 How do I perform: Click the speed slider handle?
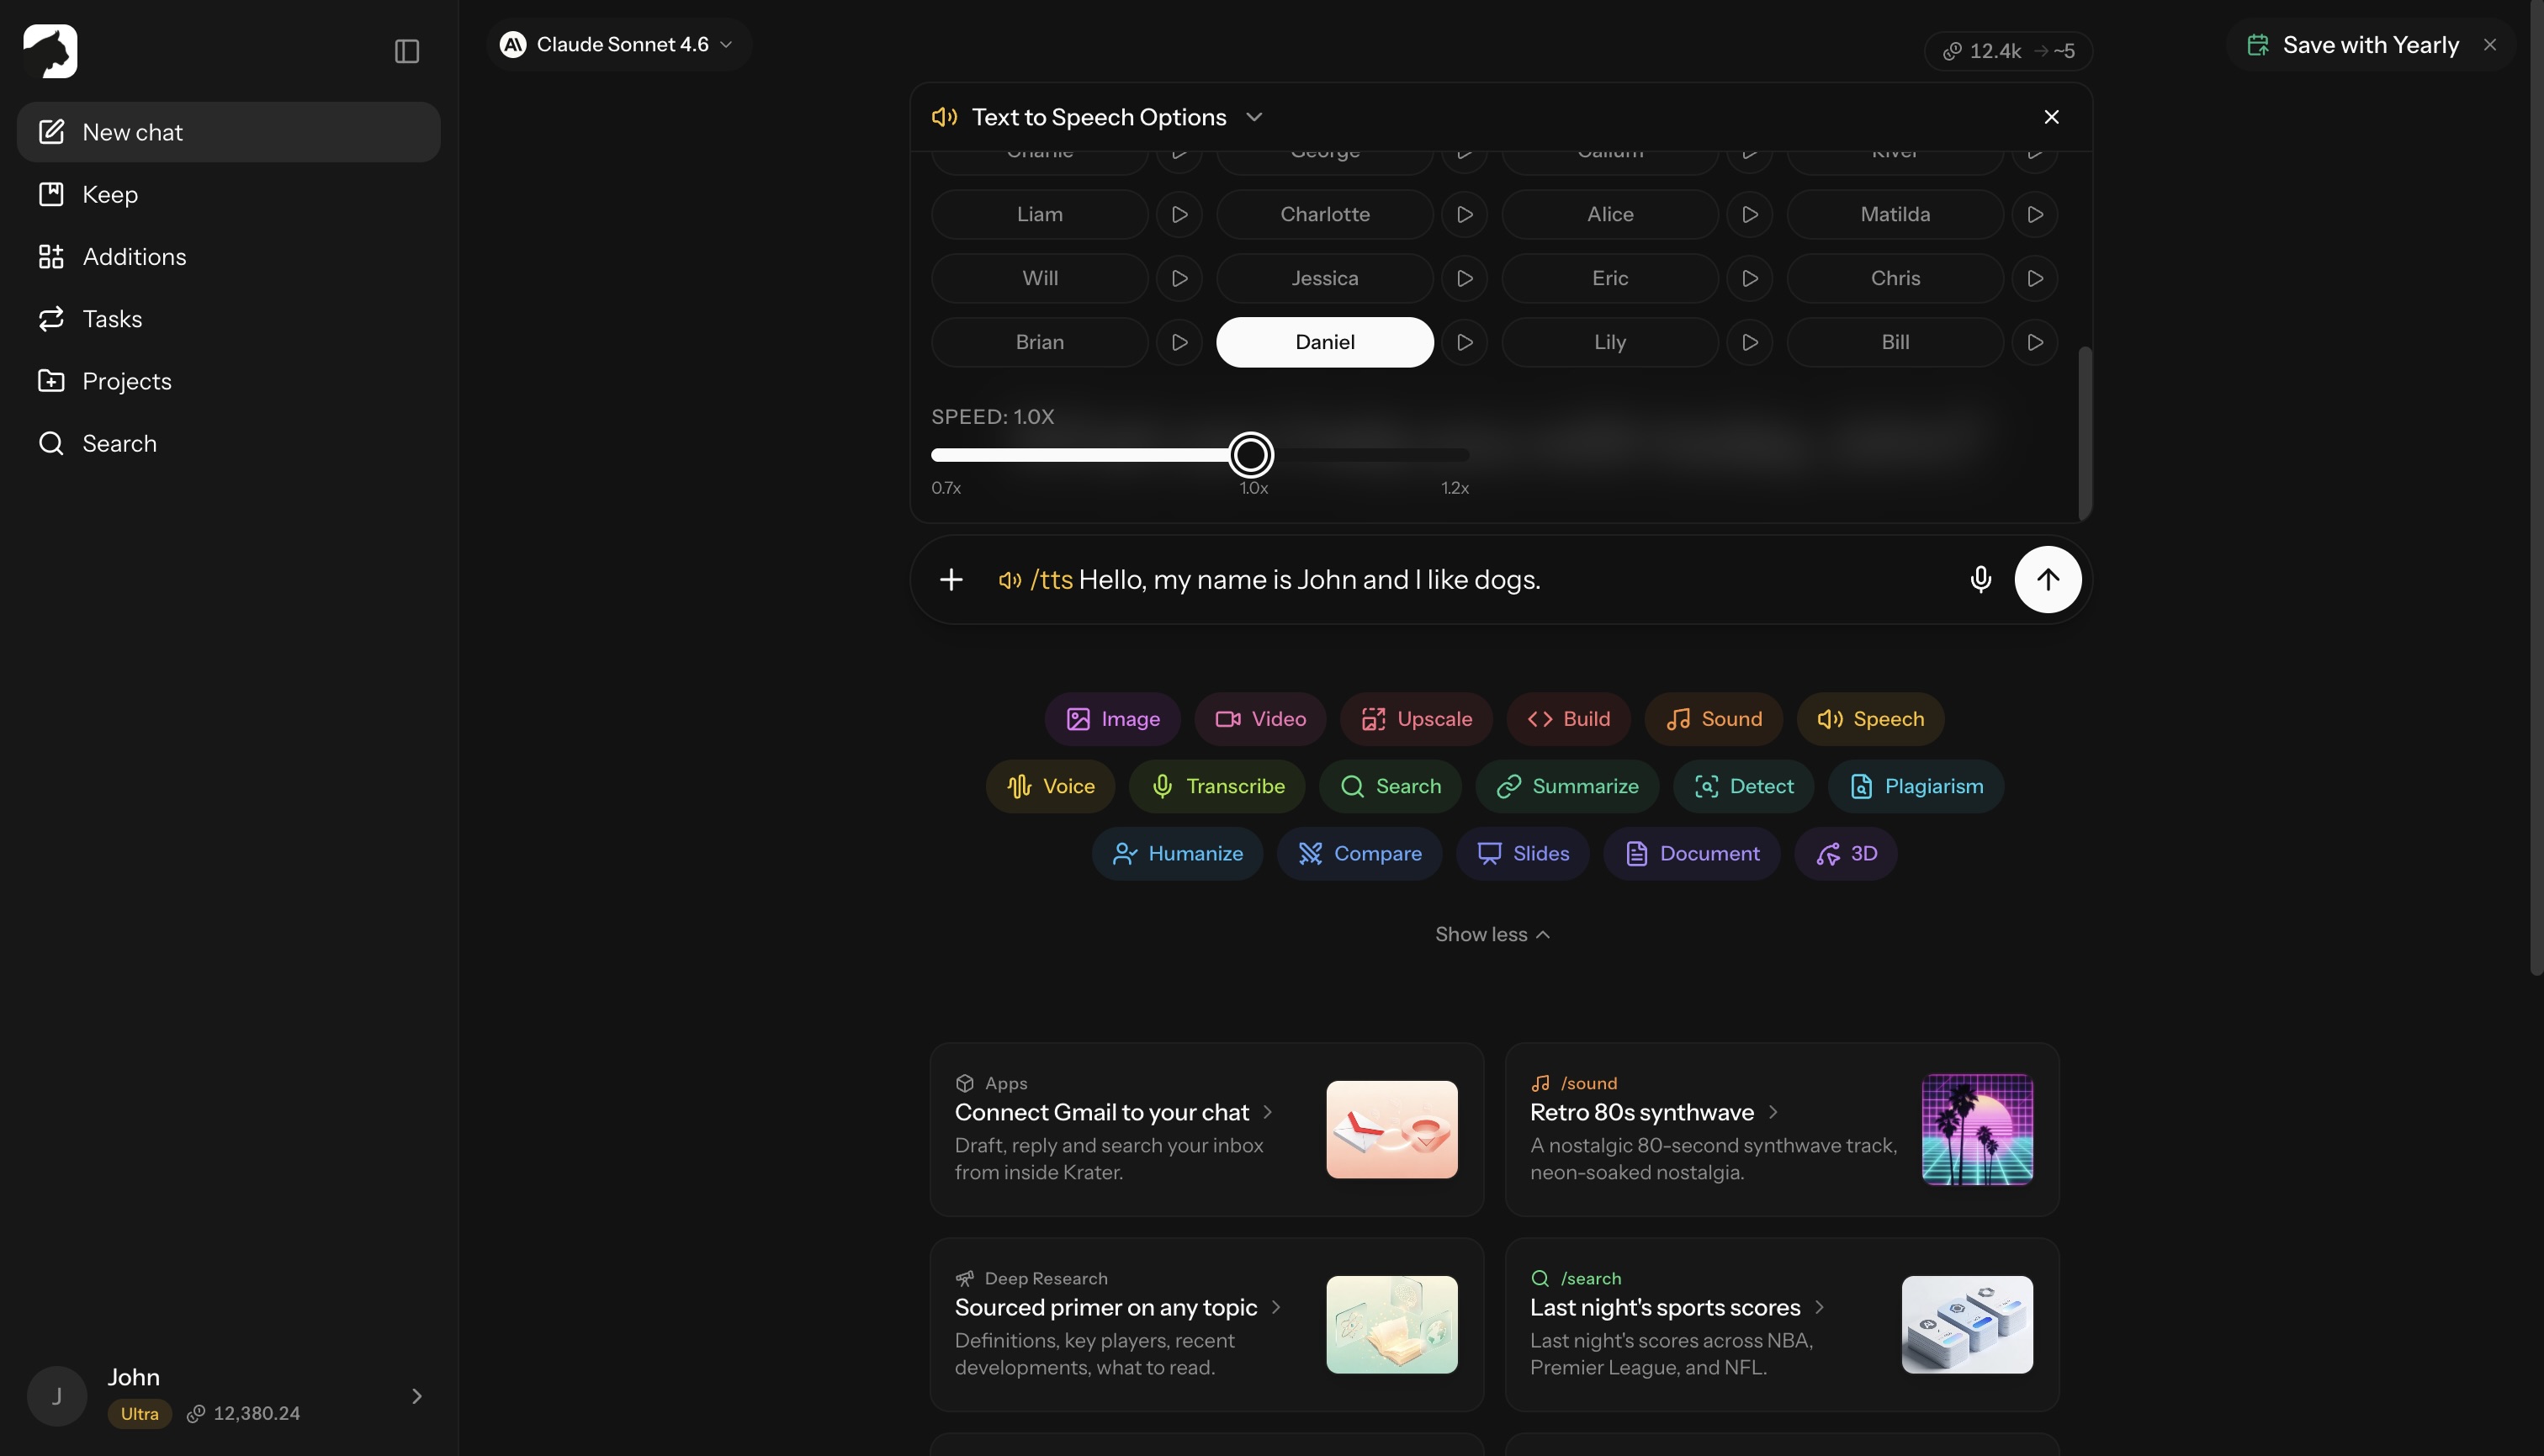coord(1250,455)
